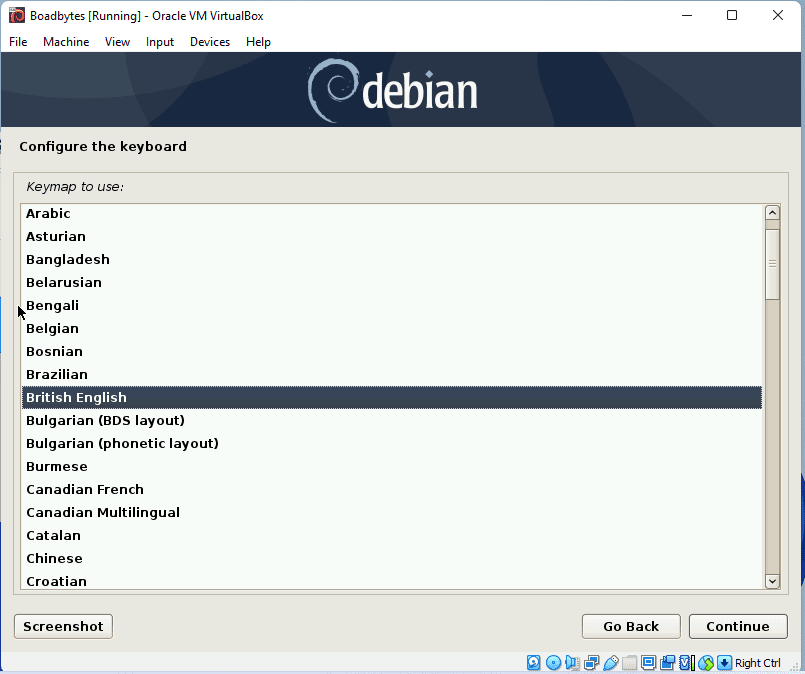Click the CPU virtualization status icon
Image resolution: width=805 pixels, height=674 pixels.
click(686, 663)
